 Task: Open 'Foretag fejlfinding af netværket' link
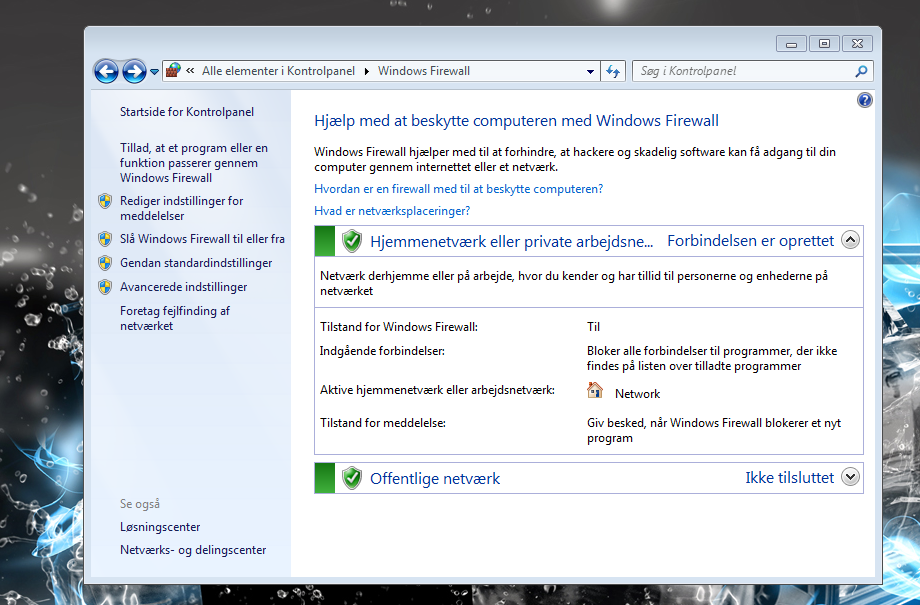(175, 319)
